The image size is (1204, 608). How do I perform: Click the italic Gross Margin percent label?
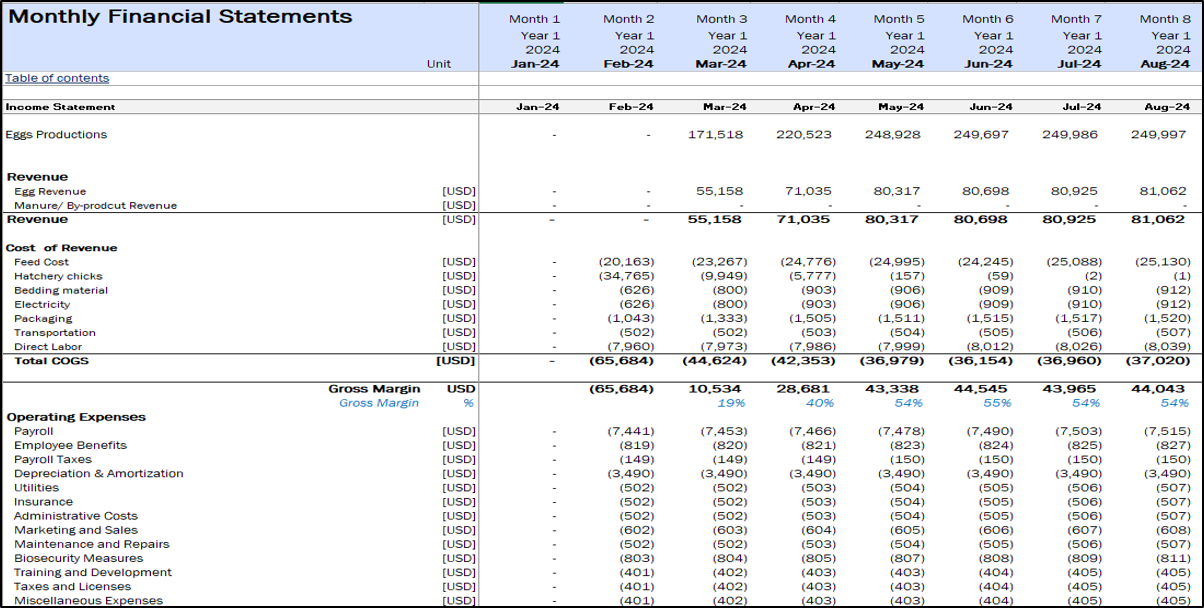tap(379, 403)
